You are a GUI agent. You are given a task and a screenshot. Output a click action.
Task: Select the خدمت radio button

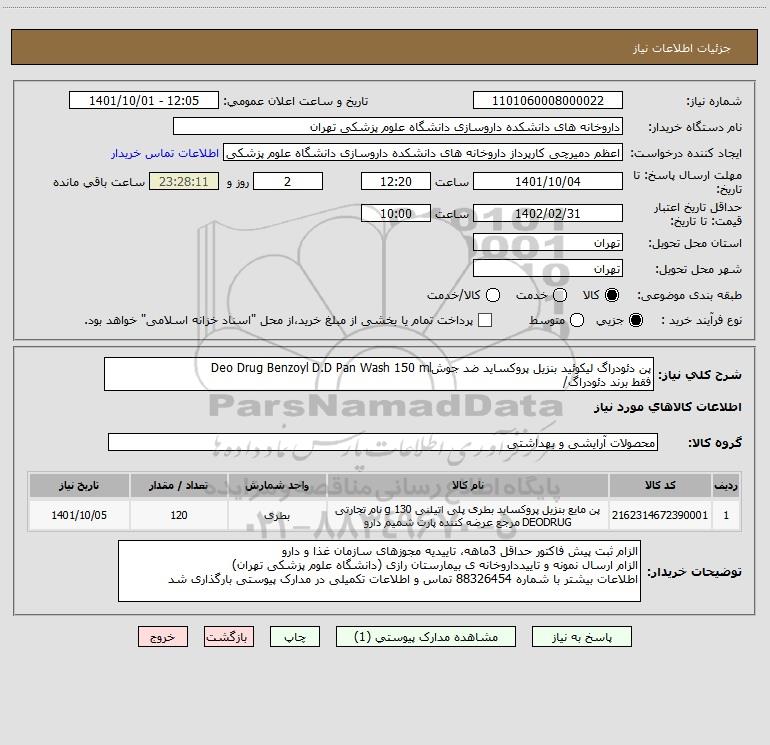pos(560,295)
